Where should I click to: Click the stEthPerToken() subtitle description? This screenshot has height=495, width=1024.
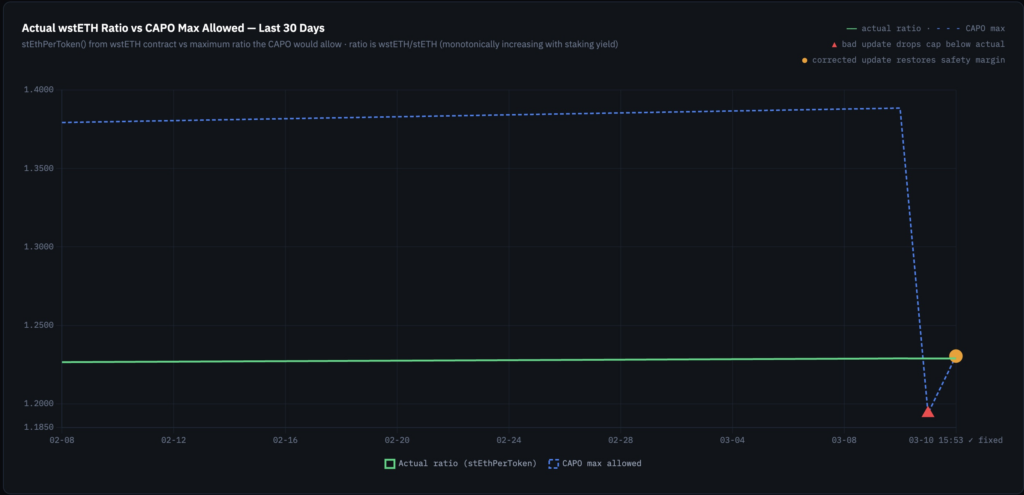click(x=320, y=44)
